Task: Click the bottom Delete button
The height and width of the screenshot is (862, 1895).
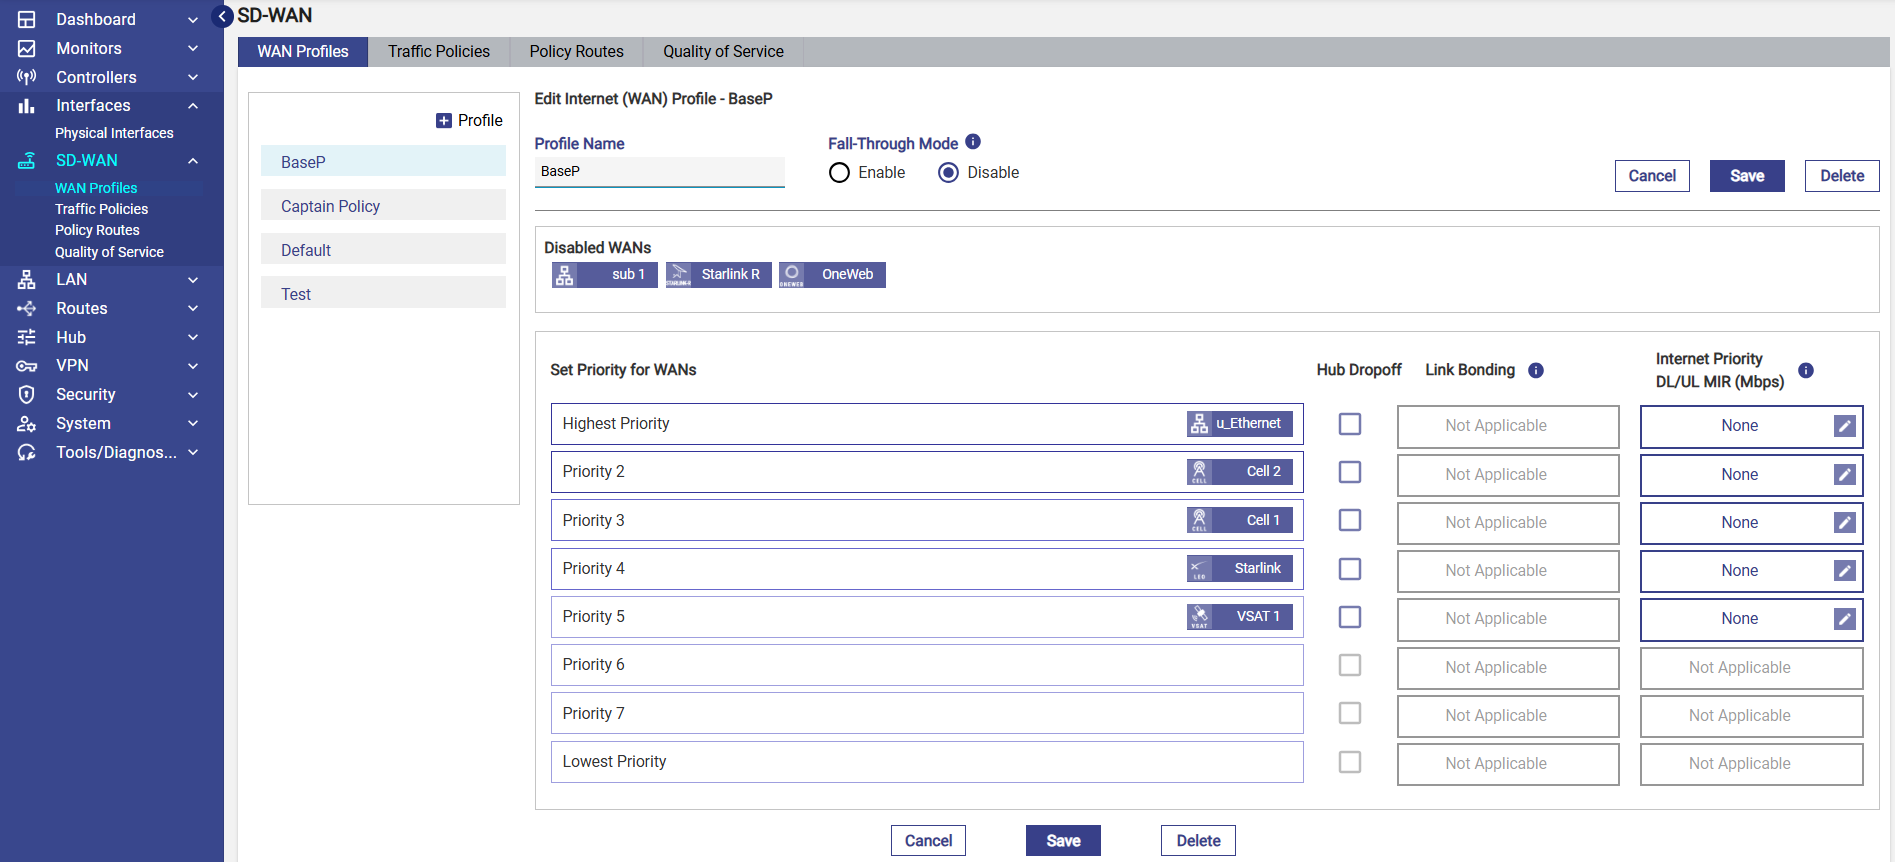Action: [1198, 841]
